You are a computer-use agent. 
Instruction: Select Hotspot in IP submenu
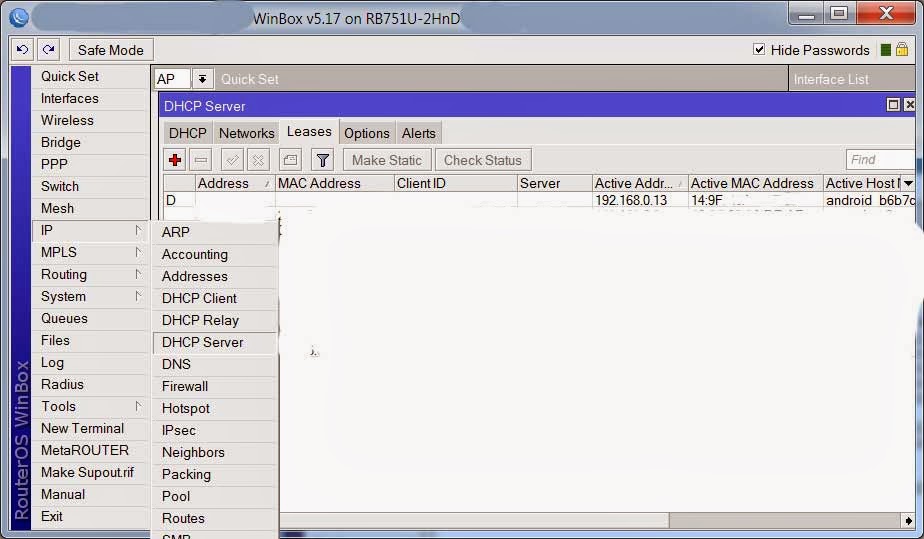coord(214,408)
